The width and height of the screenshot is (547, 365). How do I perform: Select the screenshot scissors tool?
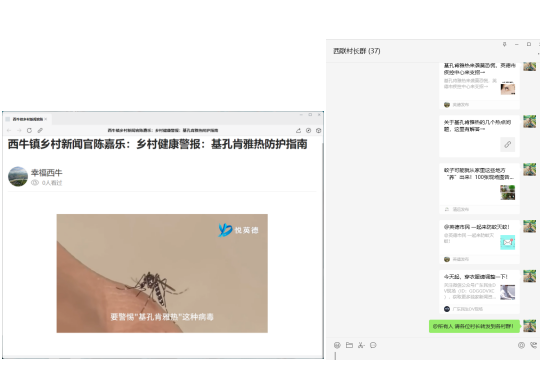pyautogui.click(x=361, y=345)
